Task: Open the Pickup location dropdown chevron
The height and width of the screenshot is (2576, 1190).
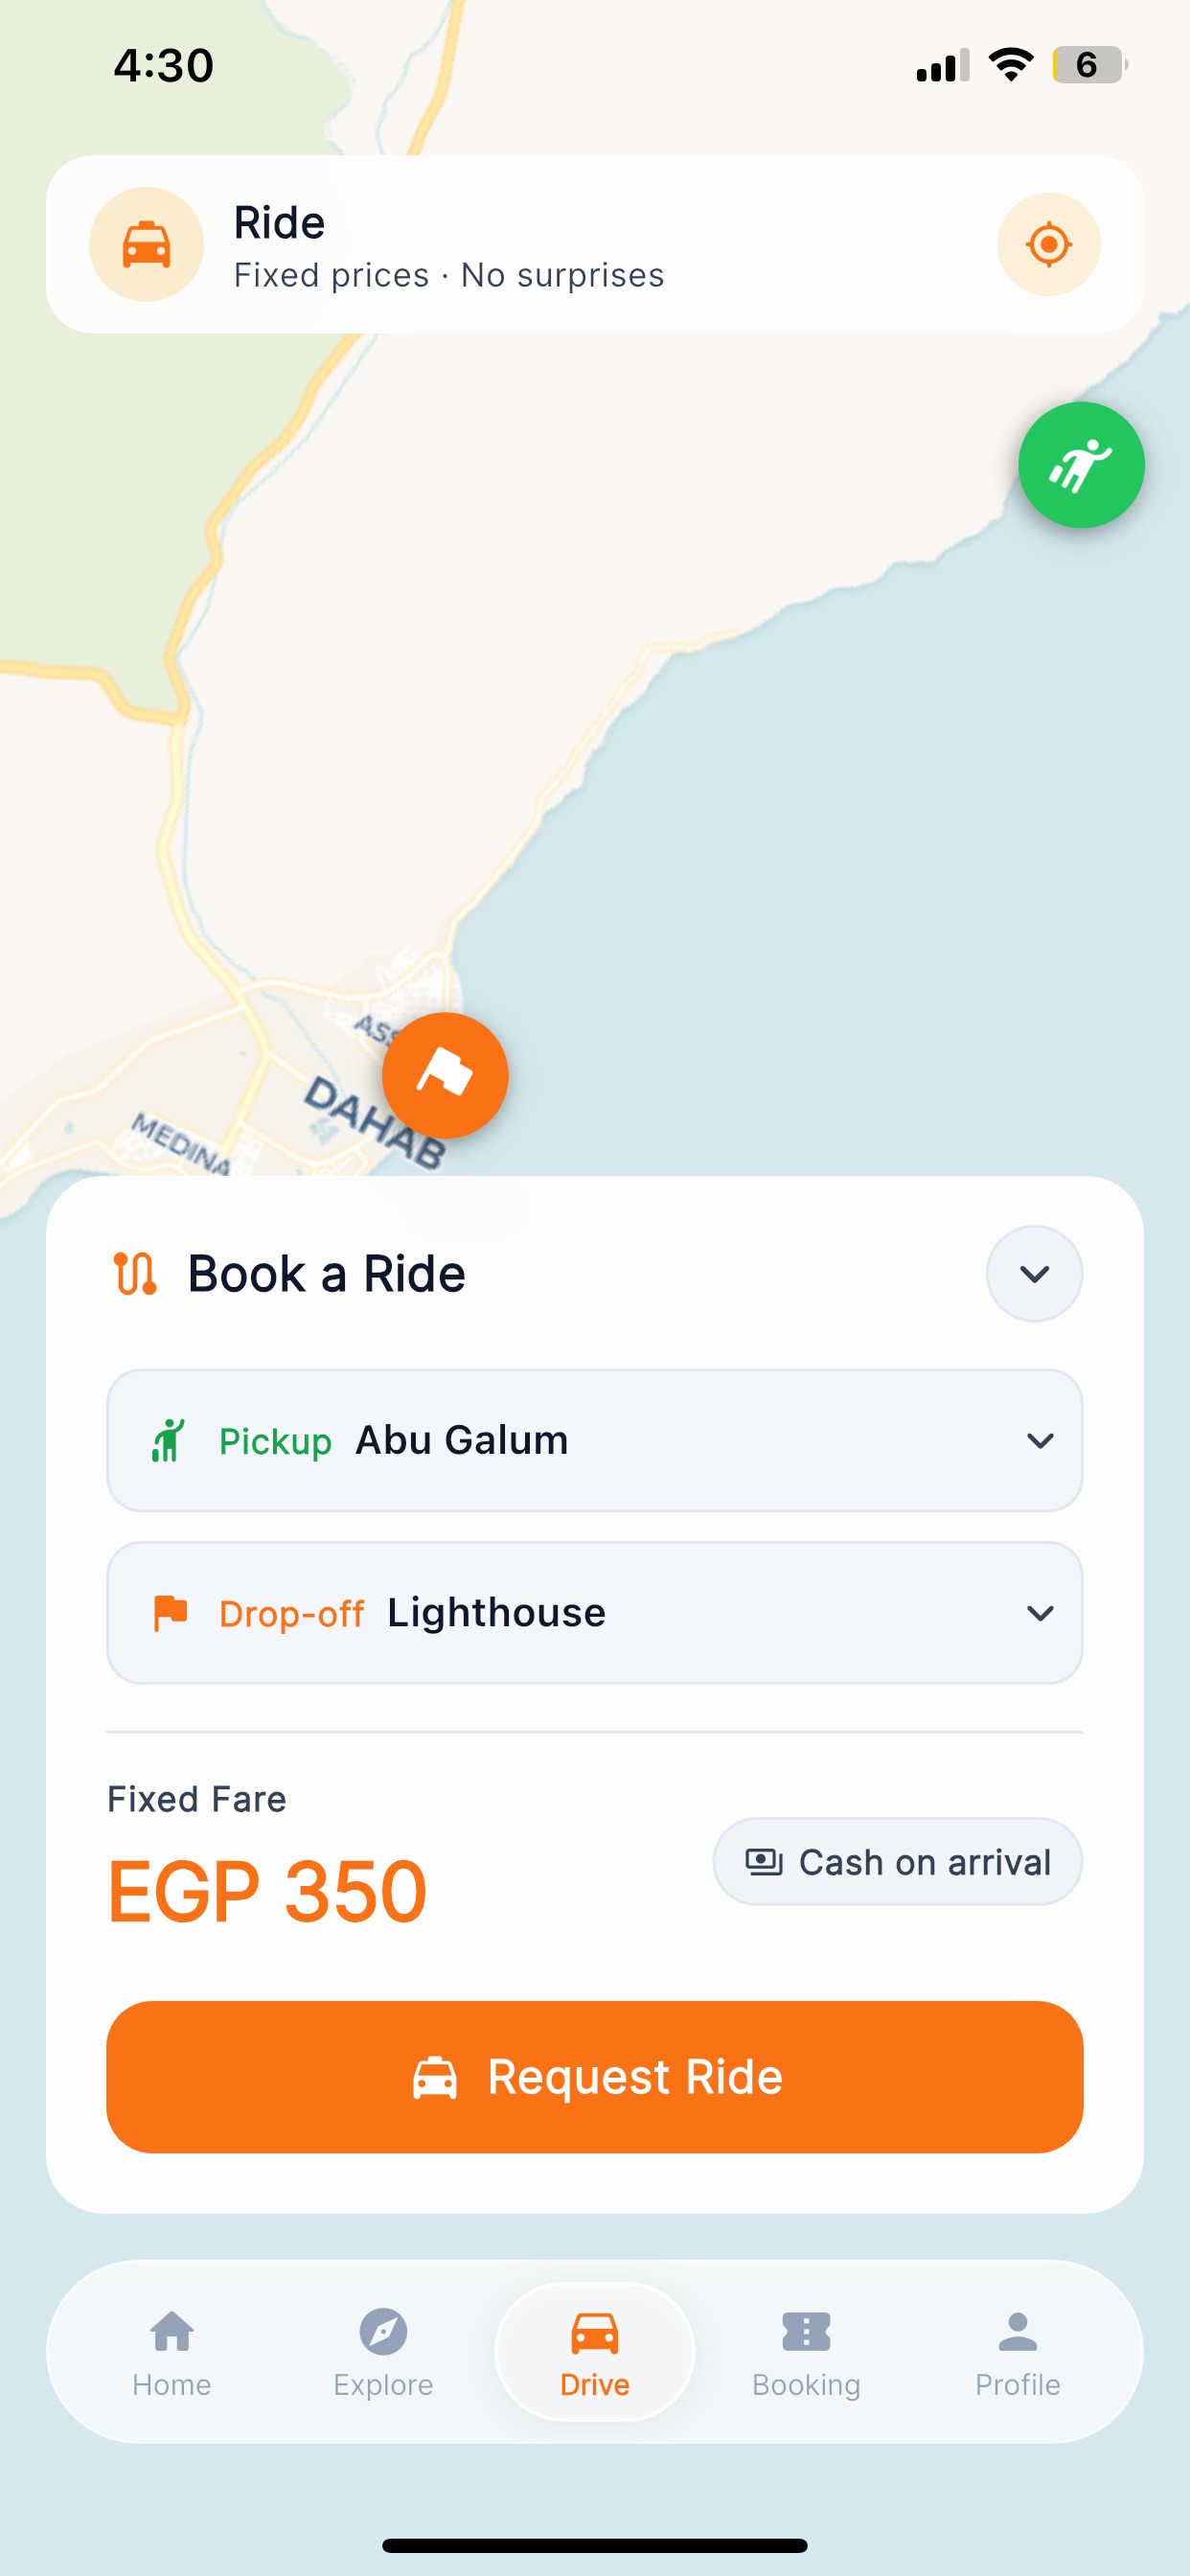Action: click(1040, 1440)
